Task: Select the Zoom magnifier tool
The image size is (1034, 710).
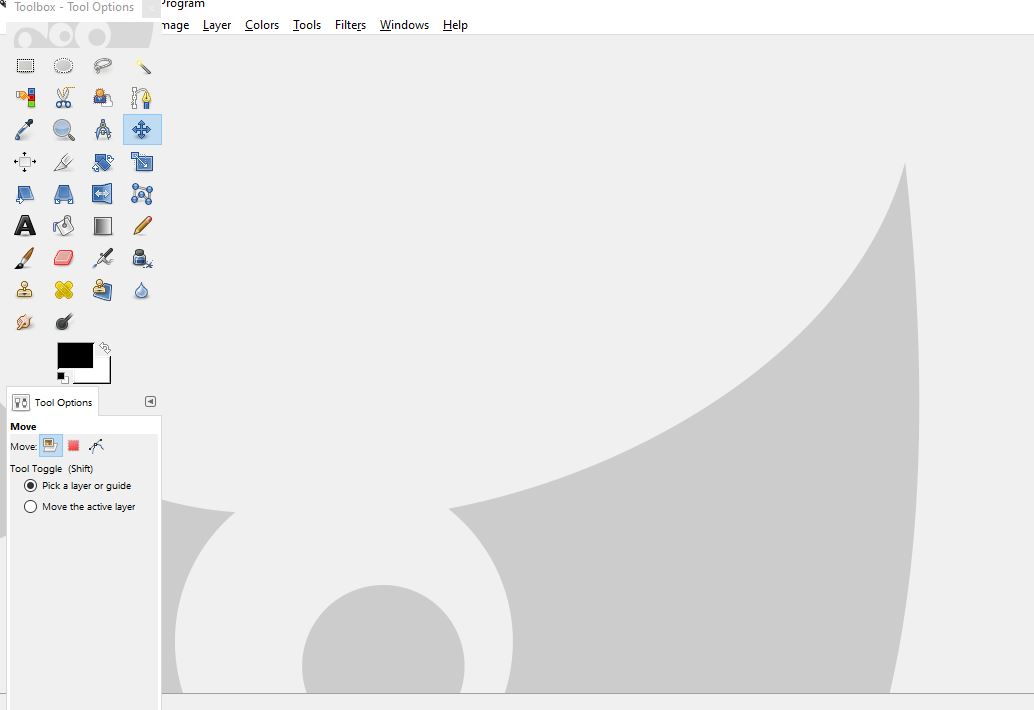Action: click(63, 130)
